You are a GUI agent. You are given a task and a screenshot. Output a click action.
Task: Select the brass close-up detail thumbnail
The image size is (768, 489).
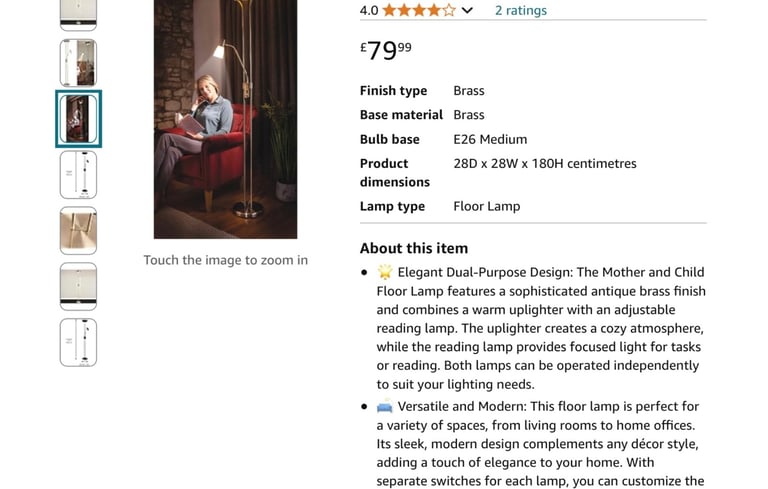tap(78, 231)
